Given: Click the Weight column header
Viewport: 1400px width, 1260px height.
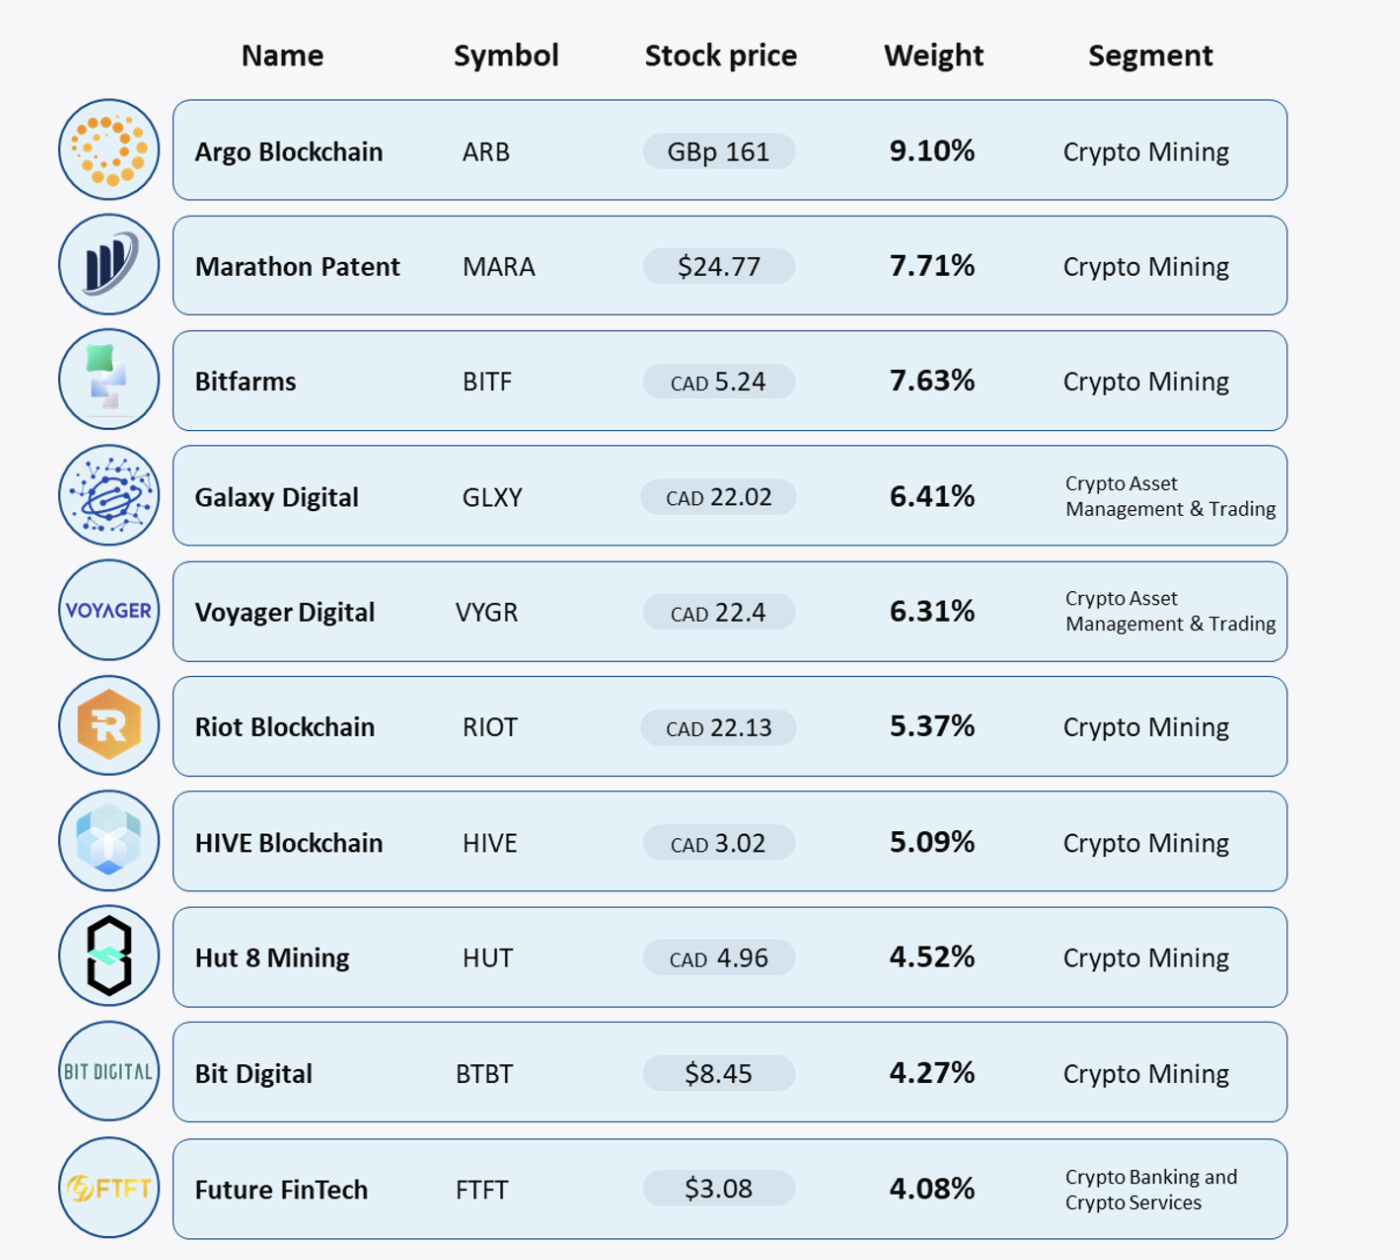Looking at the screenshot, I should [x=934, y=56].
